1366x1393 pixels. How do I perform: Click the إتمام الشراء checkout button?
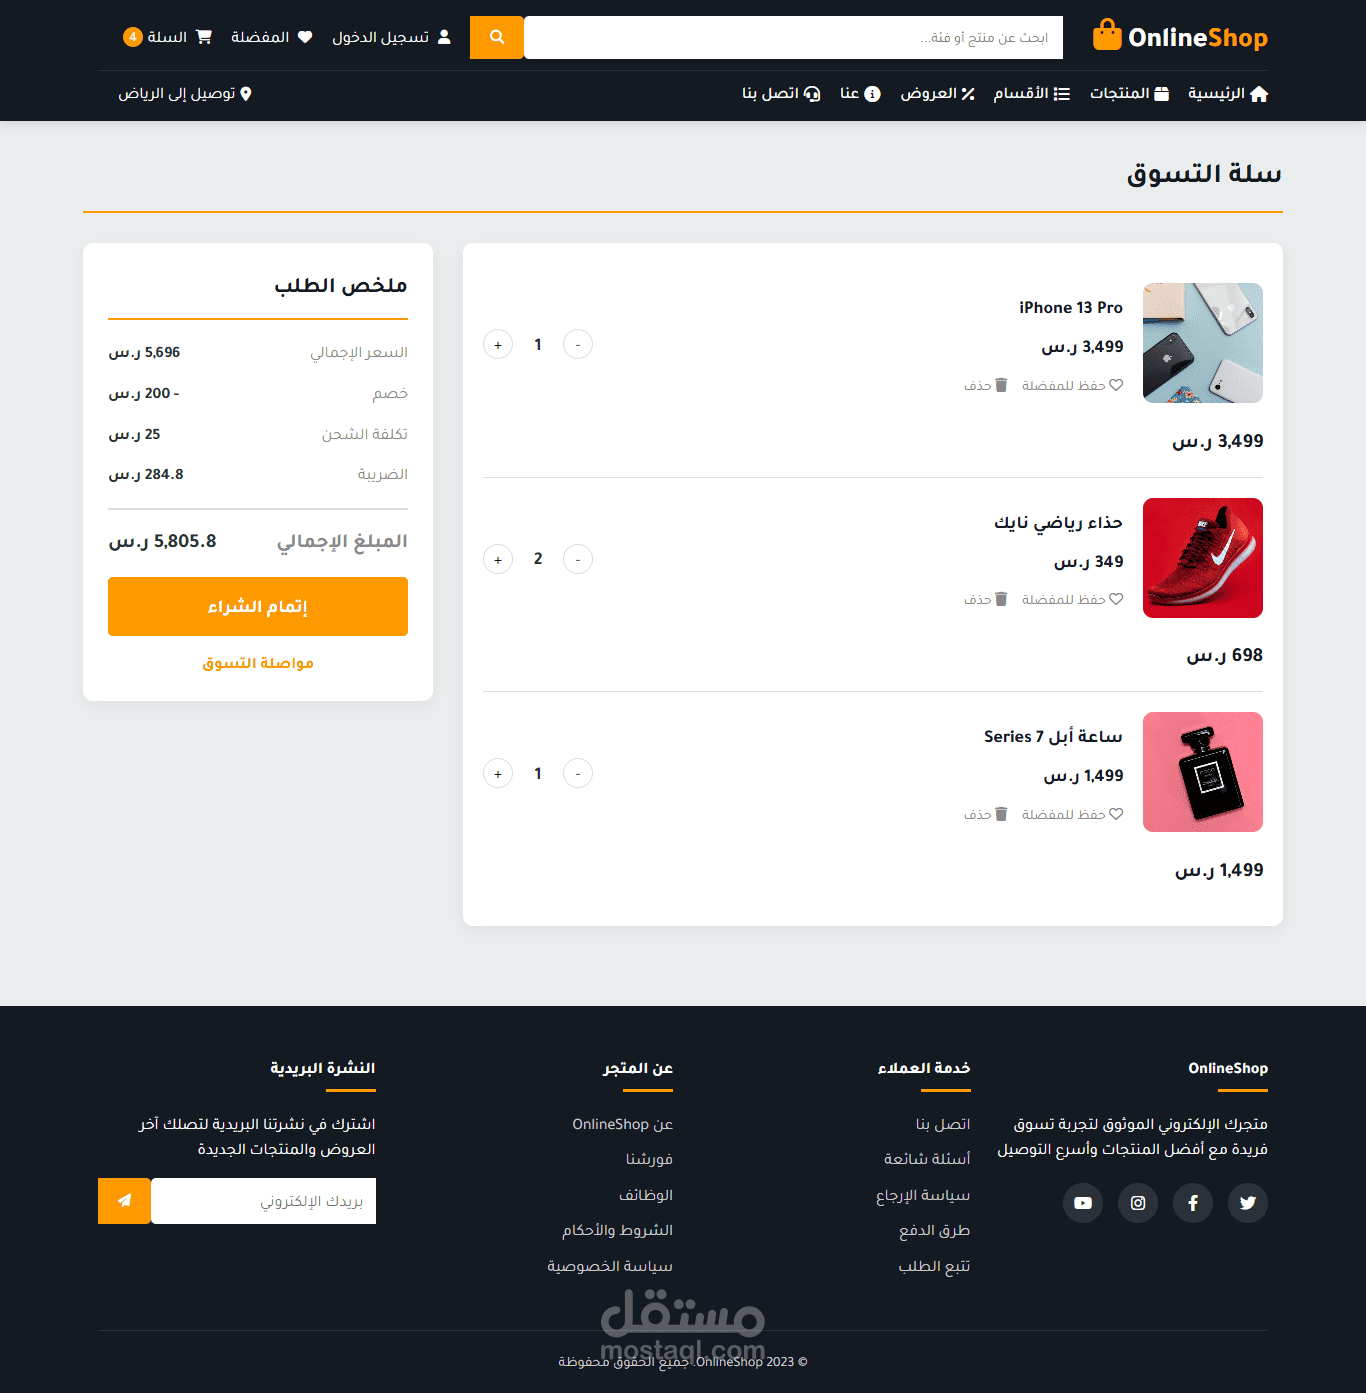pos(258,607)
